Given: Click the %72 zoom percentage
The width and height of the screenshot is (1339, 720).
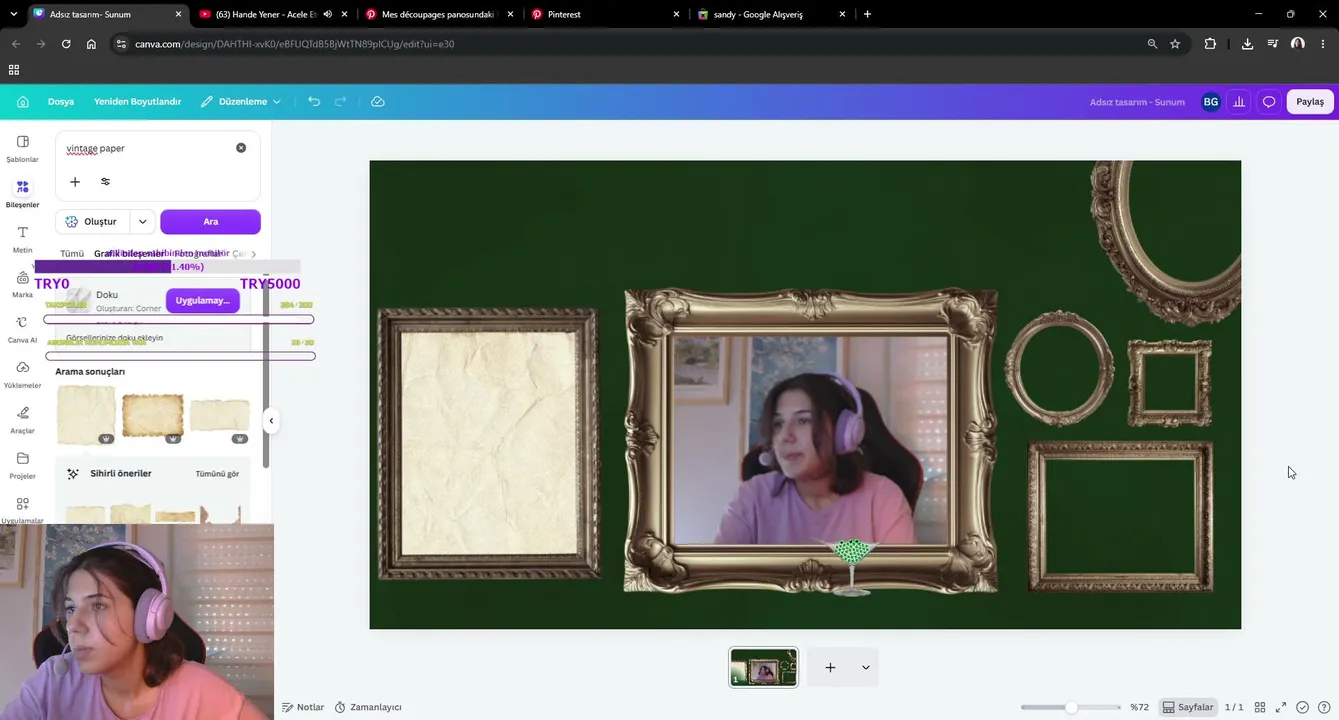Looking at the screenshot, I should coord(1139,707).
